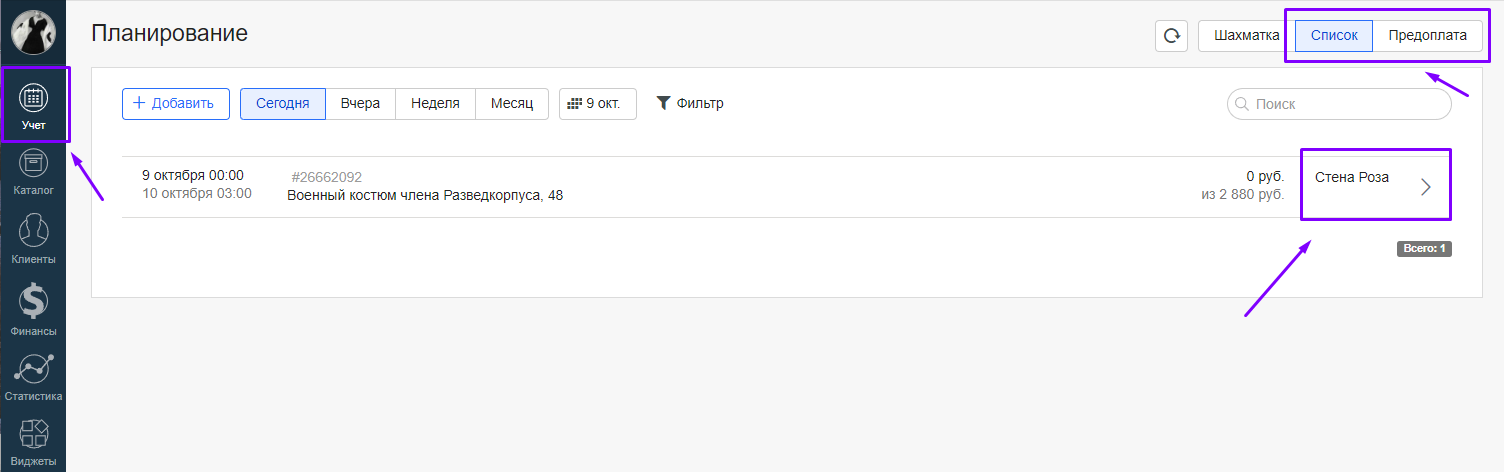Screen dimensions: 1504x472
Task: Select the Неделя period toggle
Action: pos(435,104)
